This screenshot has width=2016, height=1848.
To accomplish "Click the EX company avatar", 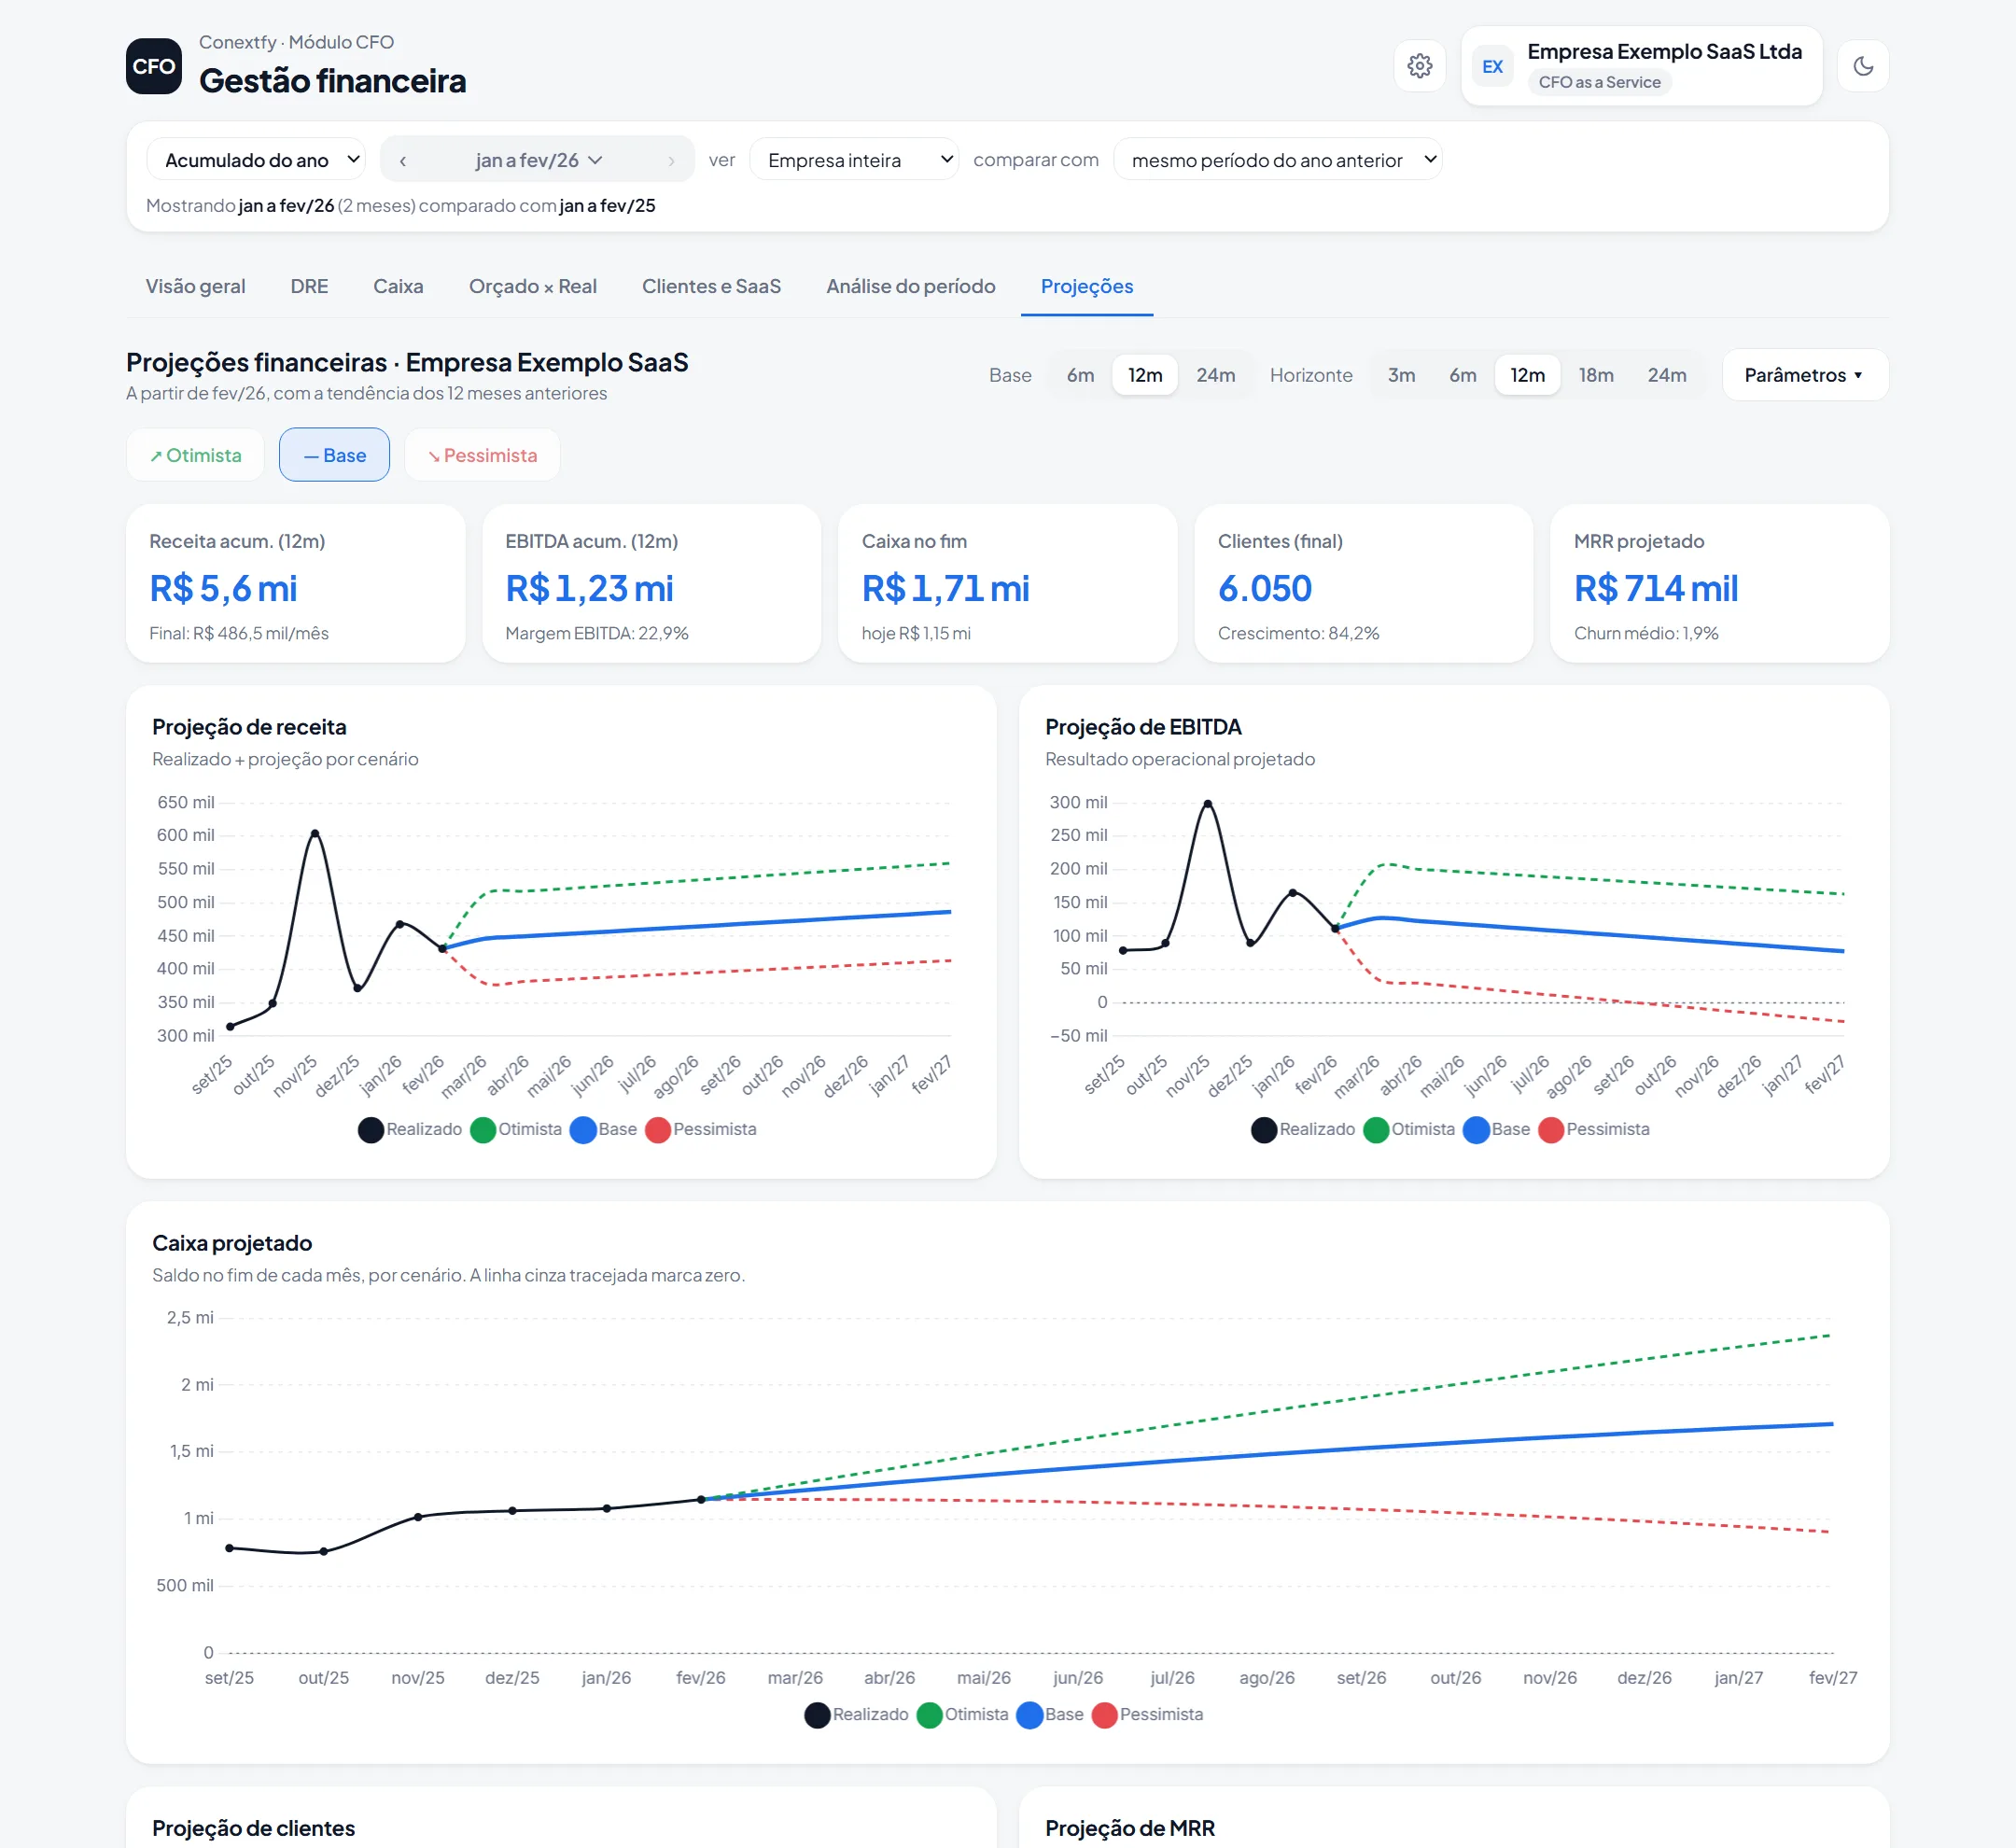I will point(1492,67).
